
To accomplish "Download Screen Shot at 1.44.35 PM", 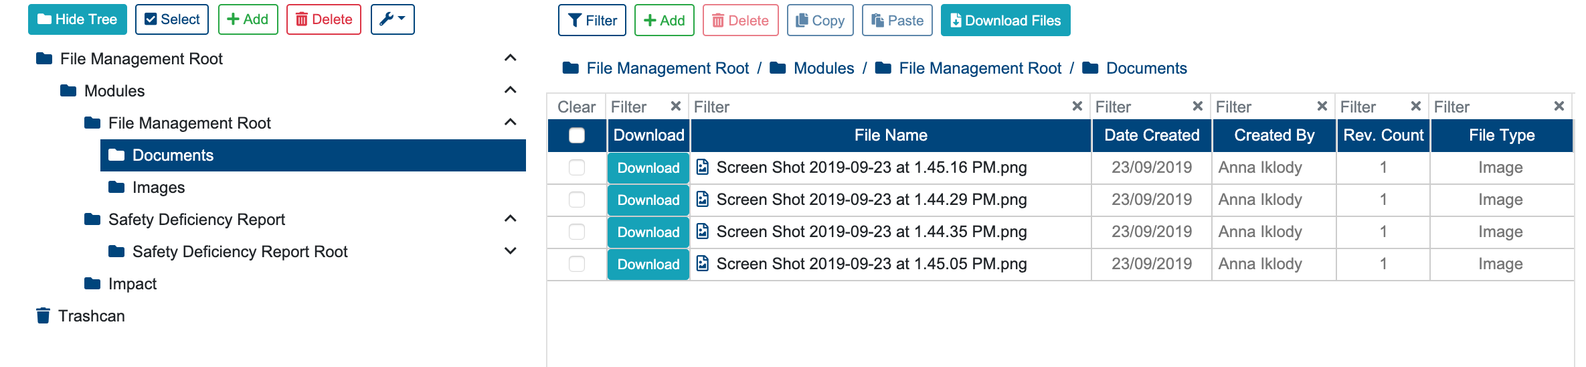I will (648, 232).
